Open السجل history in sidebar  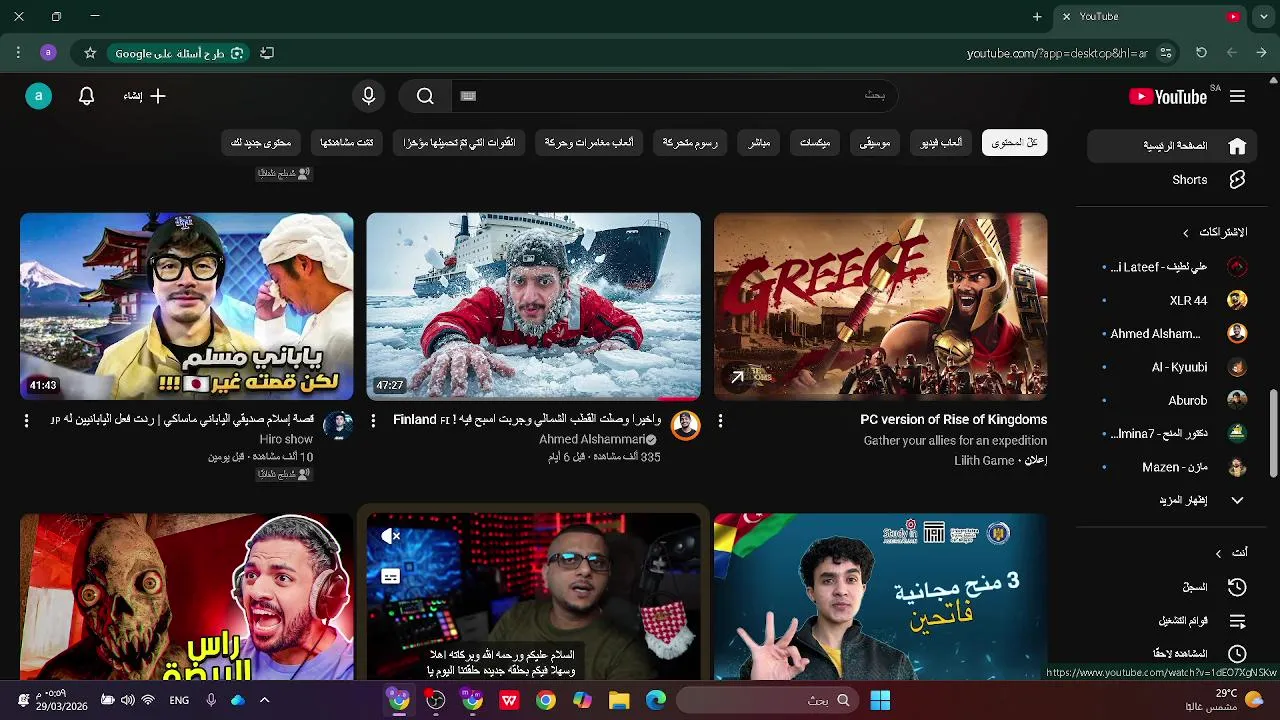[x=1172, y=587]
